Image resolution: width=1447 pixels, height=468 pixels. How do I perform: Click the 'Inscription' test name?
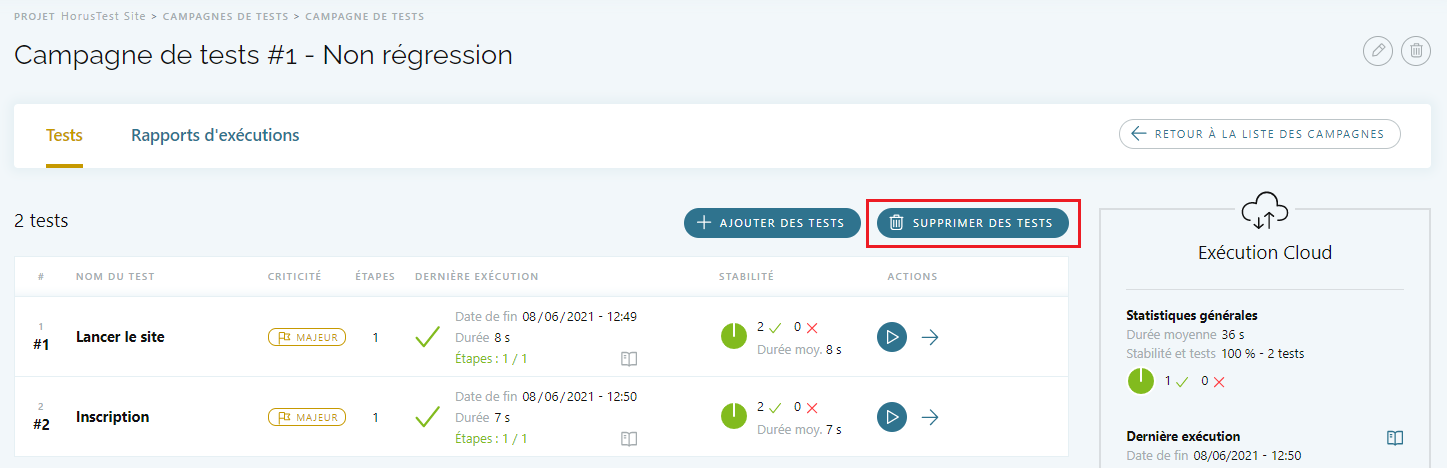112,417
